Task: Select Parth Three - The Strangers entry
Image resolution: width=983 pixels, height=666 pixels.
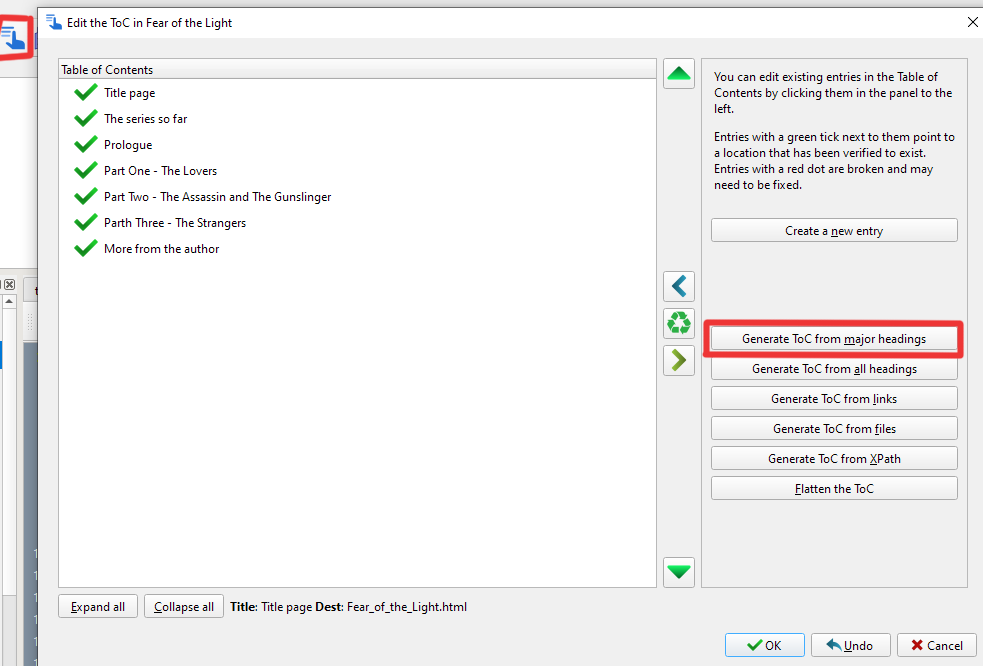Action: click(174, 223)
